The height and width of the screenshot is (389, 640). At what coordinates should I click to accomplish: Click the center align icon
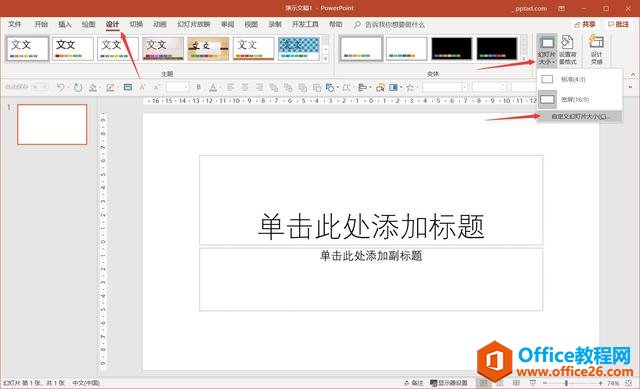click(245, 87)
